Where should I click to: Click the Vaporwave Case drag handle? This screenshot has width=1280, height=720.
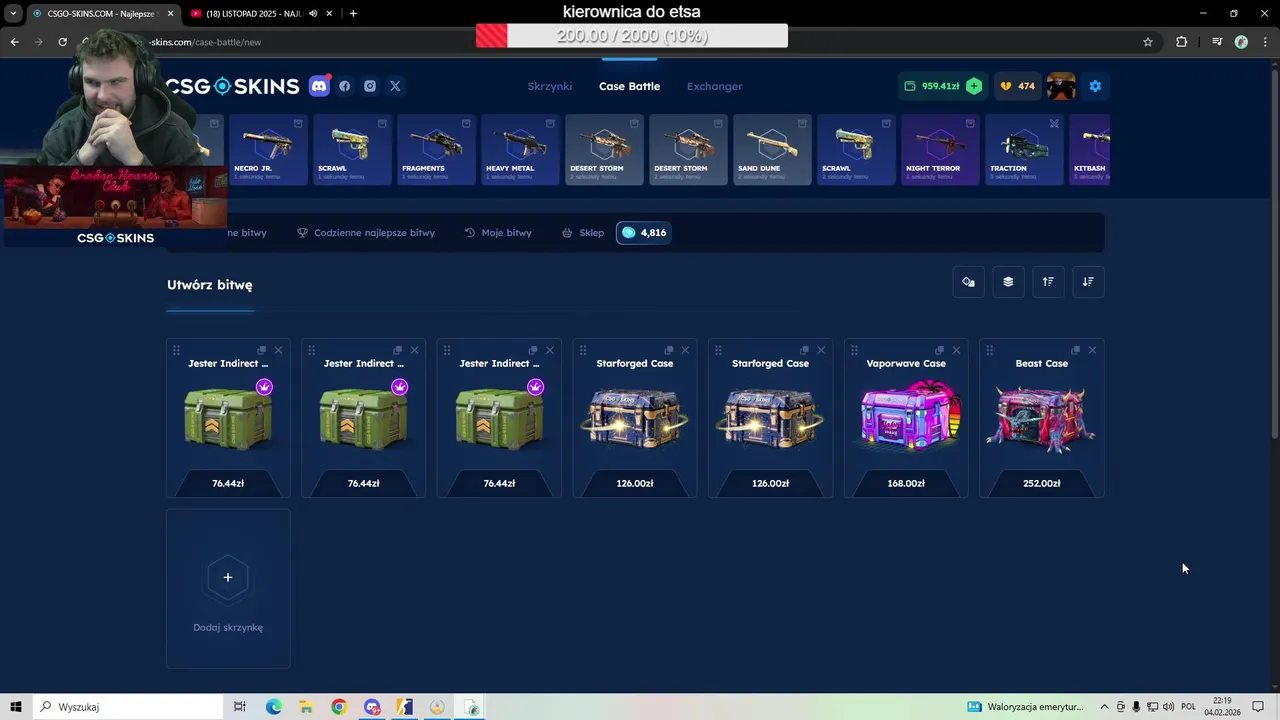point(854,350)
